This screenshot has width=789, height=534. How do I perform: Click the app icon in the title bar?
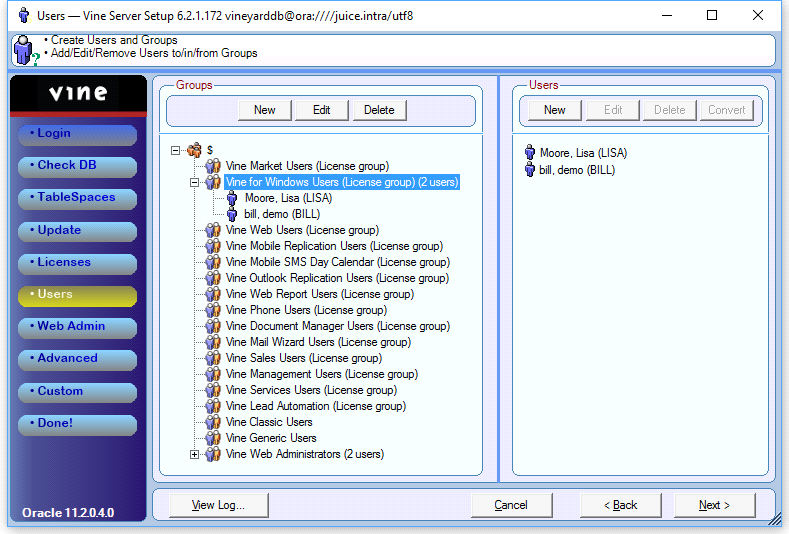click(24, 16)
